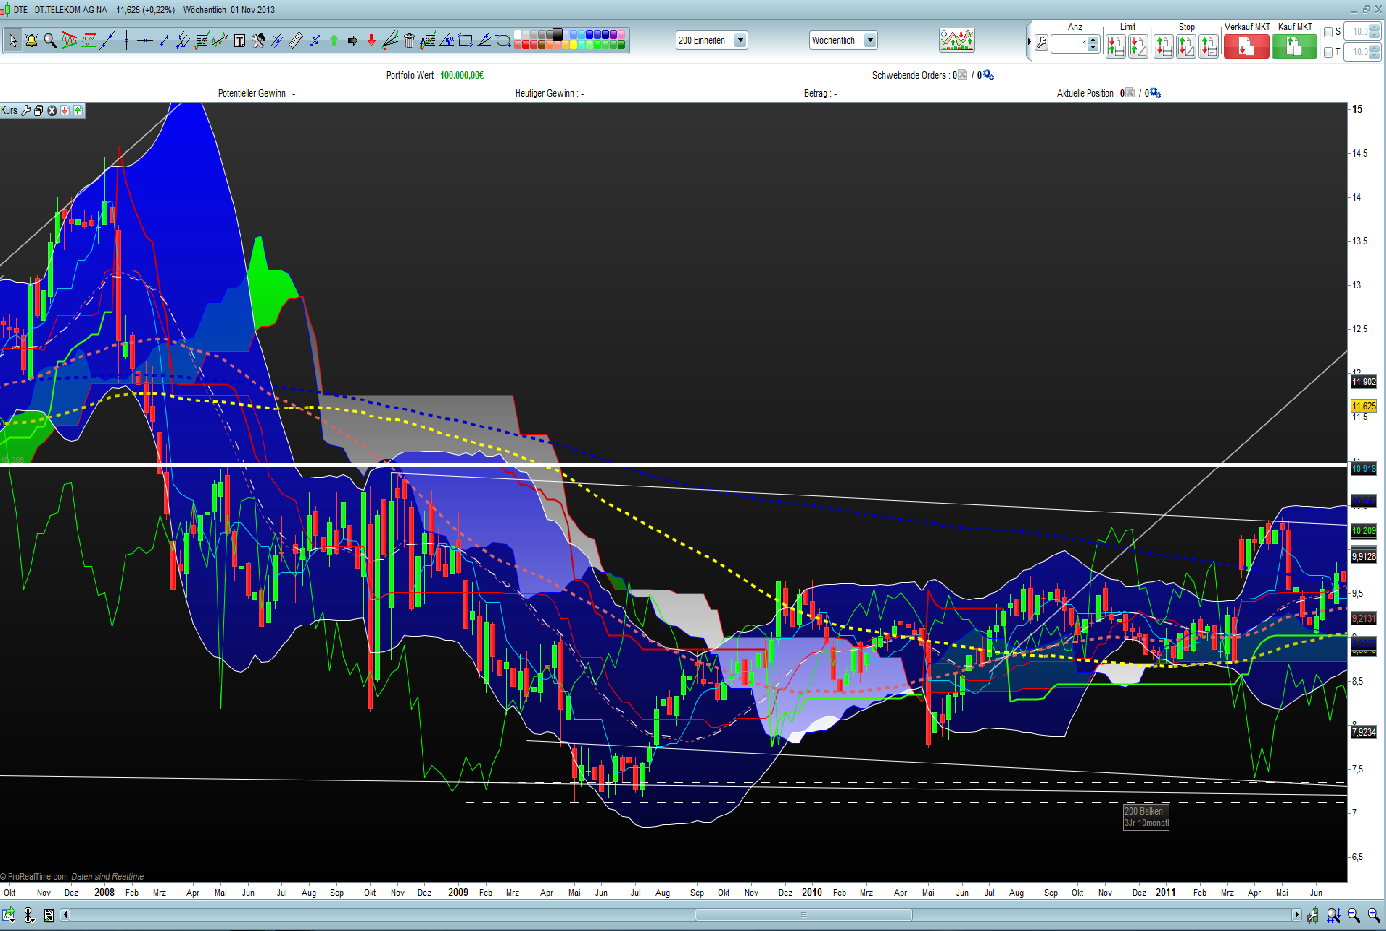1386x931 pixels.
Task: Click the S value stepper arrows
Action: point(1376,32)
